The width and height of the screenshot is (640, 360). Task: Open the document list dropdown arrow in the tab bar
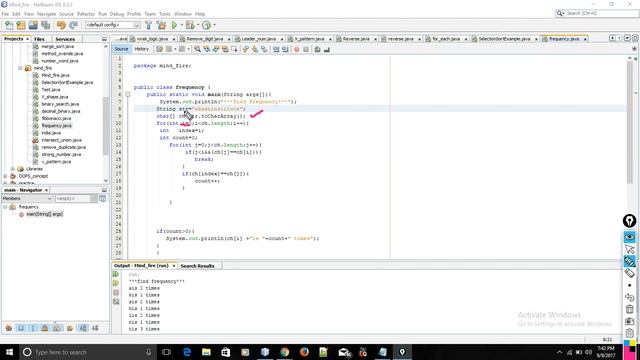627,38
